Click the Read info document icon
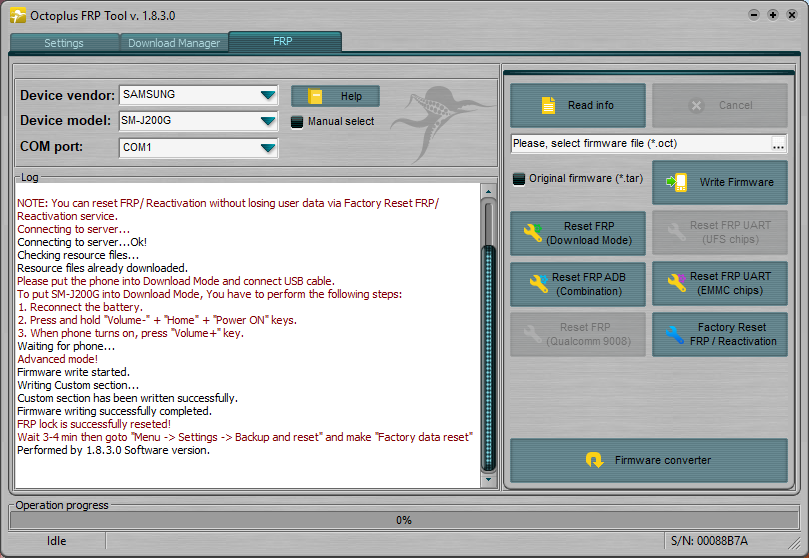The height and width of the screenshot is (558, 809). [548, 105]
